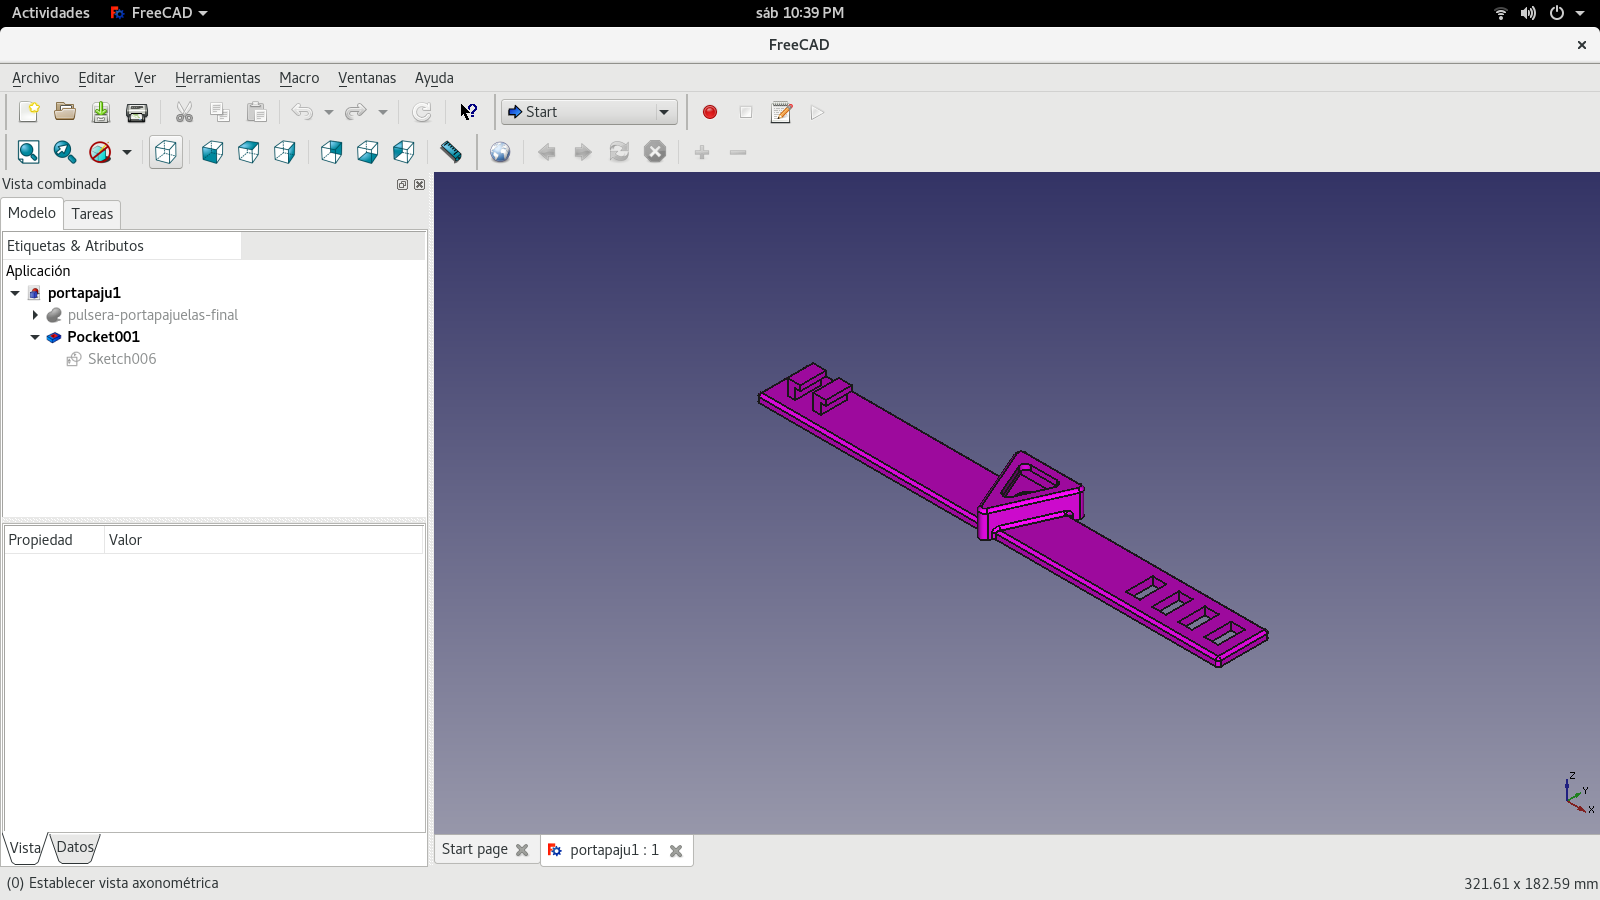The height and width of the screenshot is (900, 1600).
Task: Open the Herramientas menu
Action: point(218,77)
